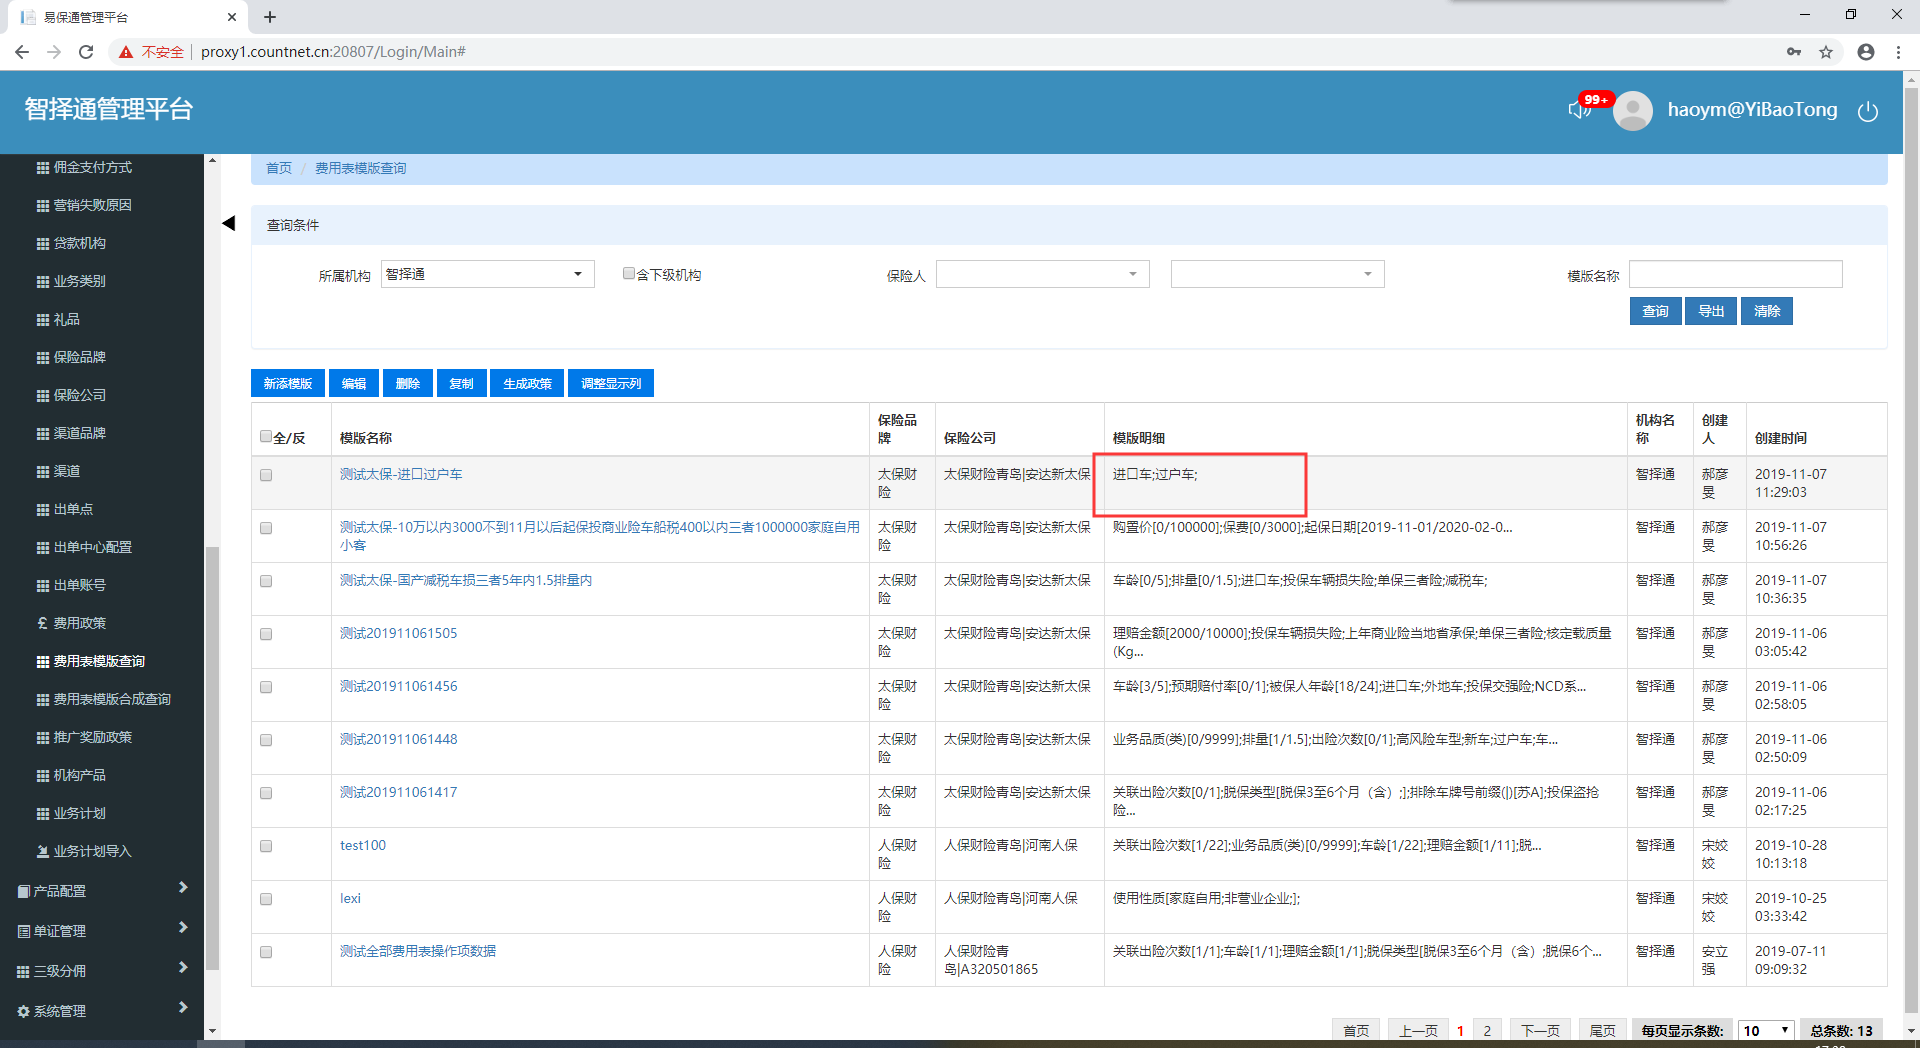Bookmark this page with the star icon
This screenshot has width=1920, height=1048.
point(1826,52)
